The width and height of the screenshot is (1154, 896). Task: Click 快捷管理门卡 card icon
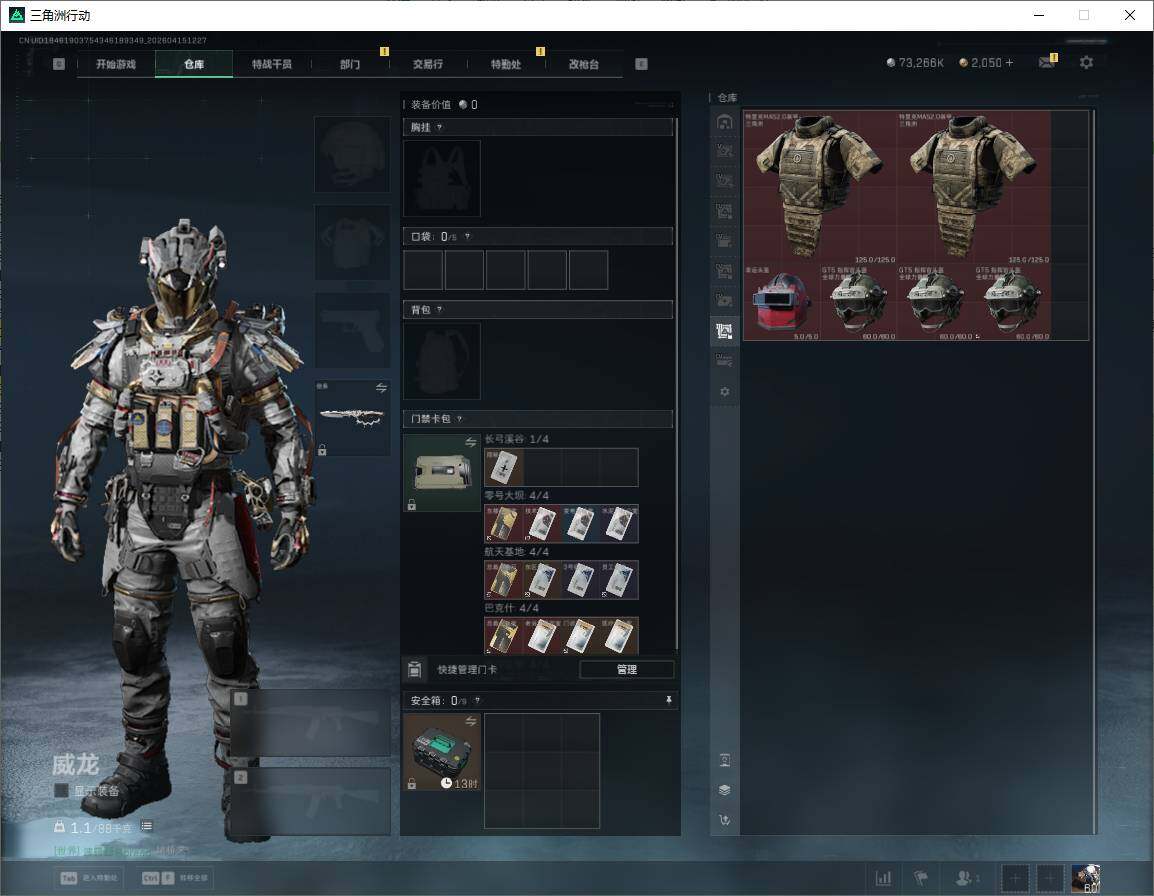(x=414, y=669)
